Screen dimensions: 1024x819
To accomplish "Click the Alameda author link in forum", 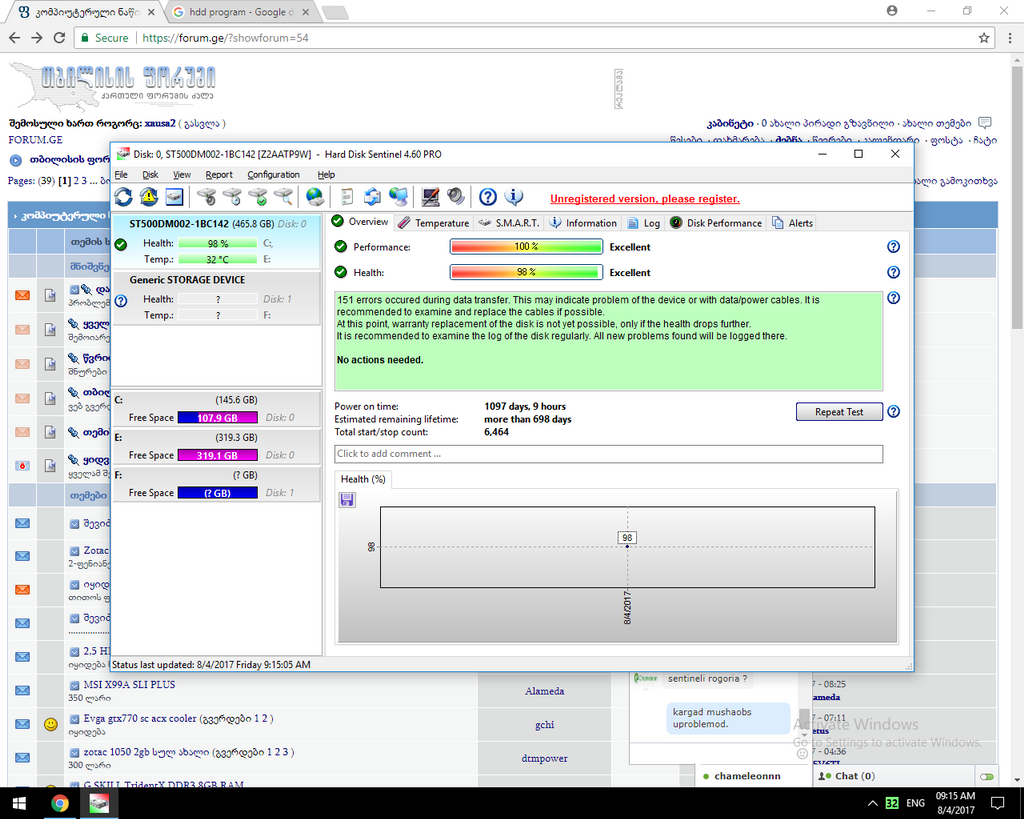I will 545,691.
